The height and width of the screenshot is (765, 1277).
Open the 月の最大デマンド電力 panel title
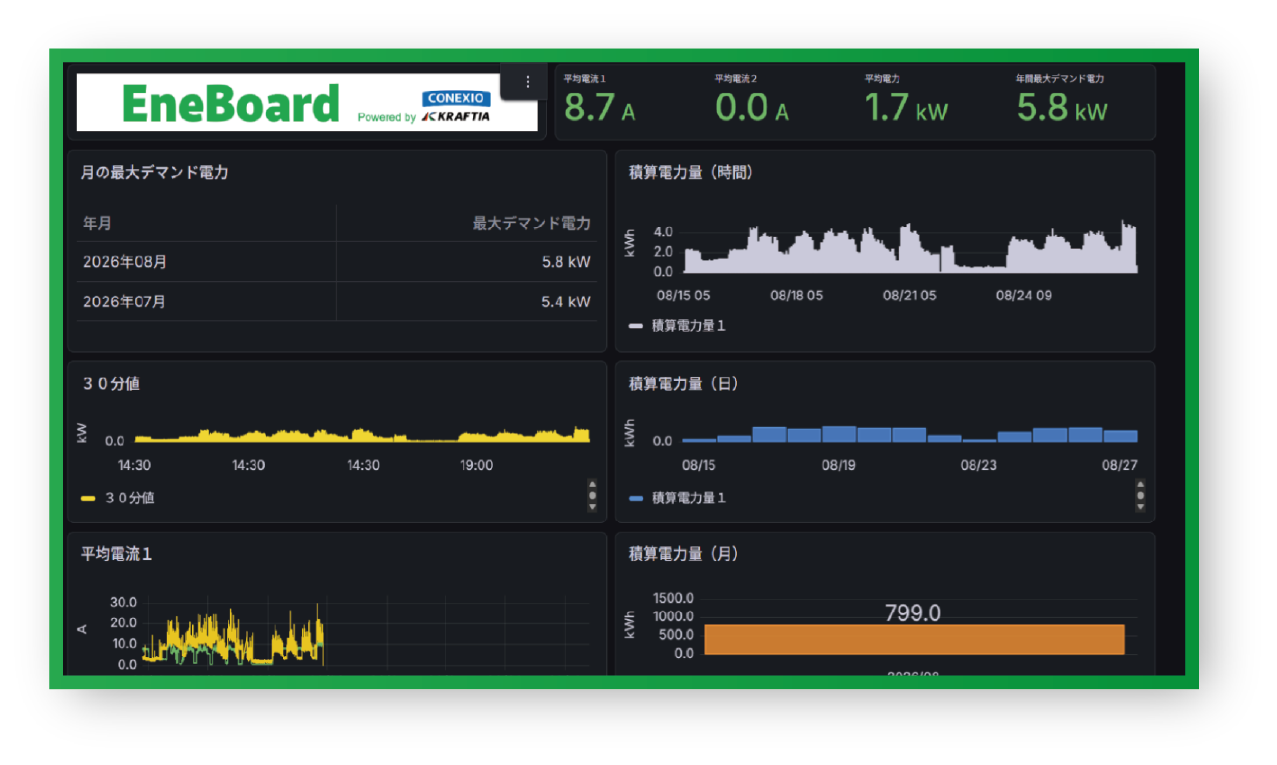[155, 172]
